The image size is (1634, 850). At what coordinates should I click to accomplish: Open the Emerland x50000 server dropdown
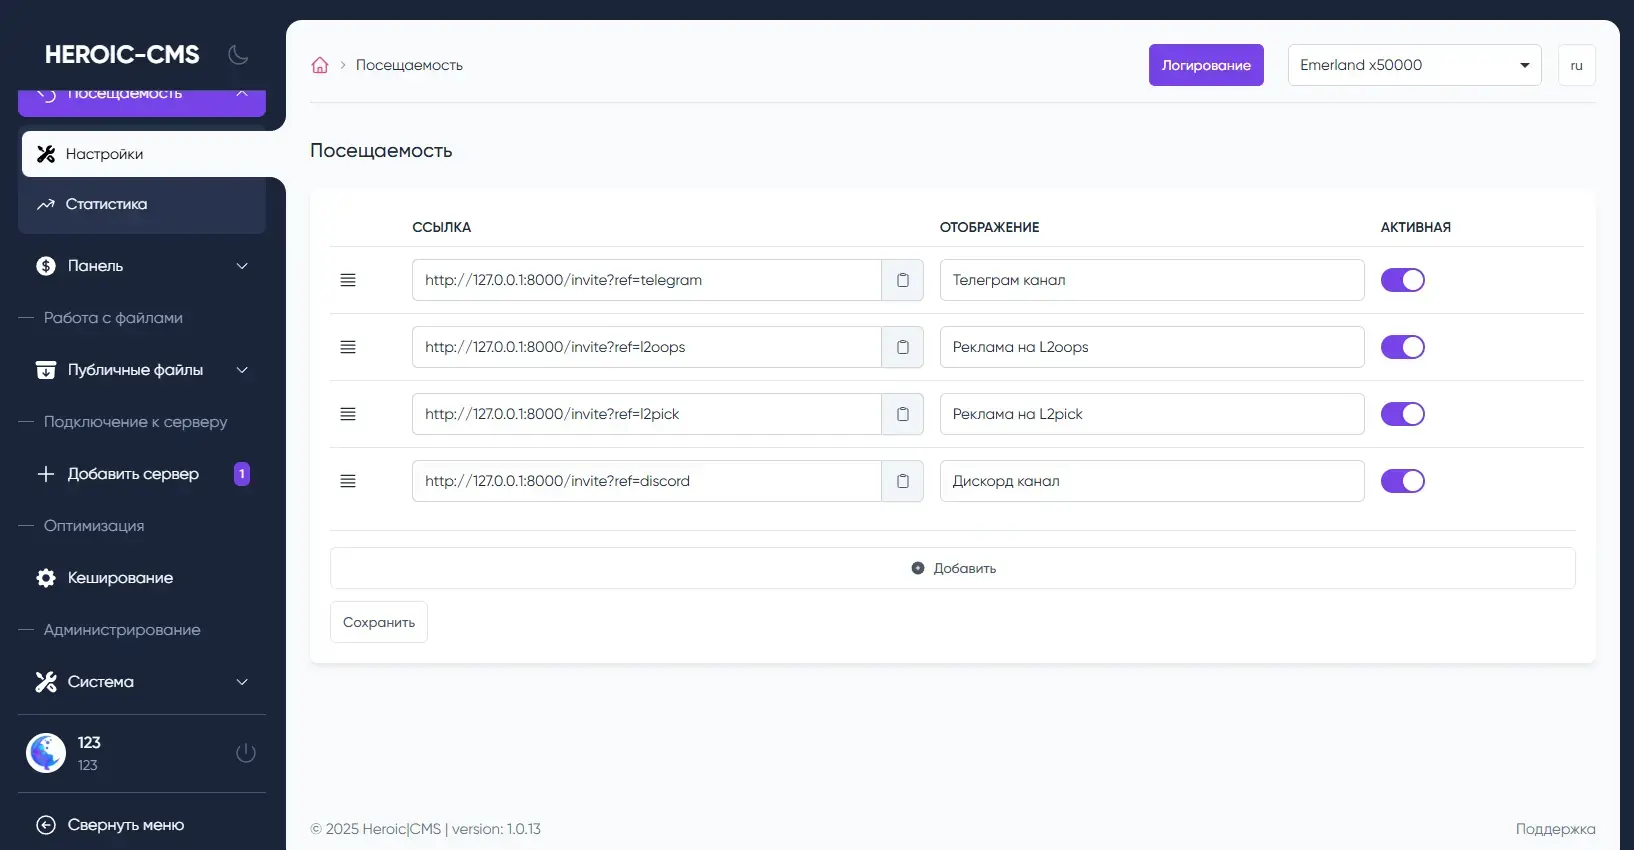(1414, 65)
